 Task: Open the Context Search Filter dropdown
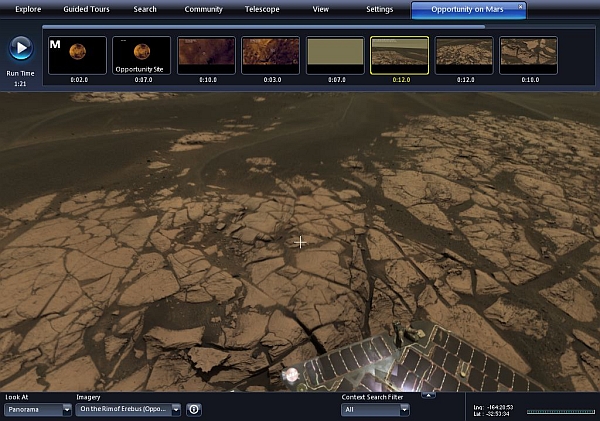(x=375, y=410)
